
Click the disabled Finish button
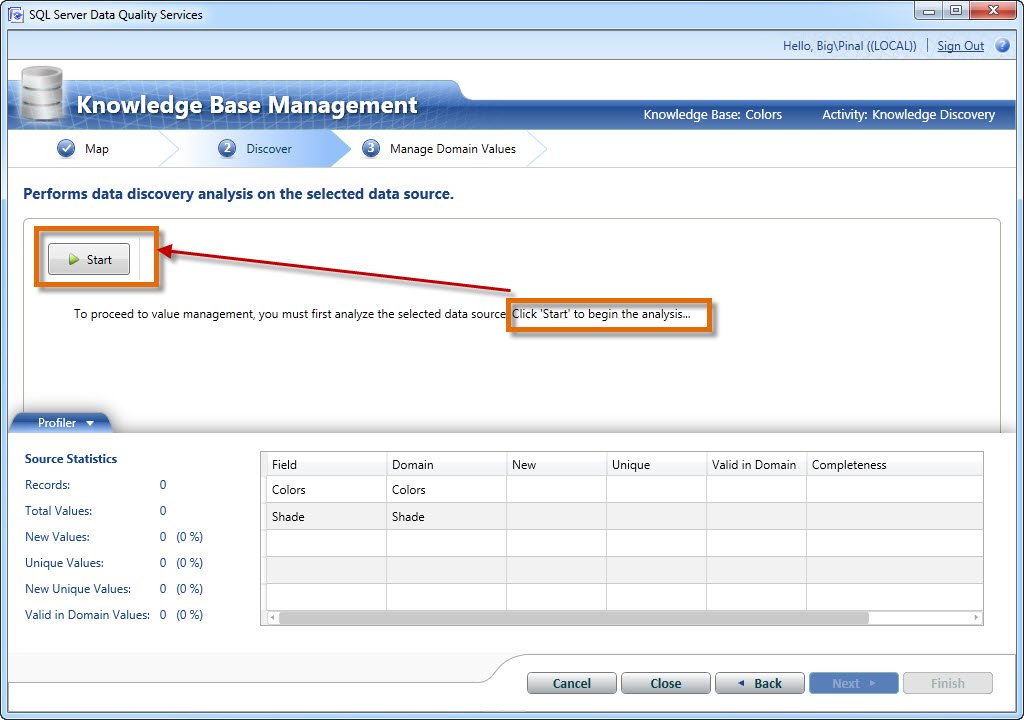coord(948,683)
